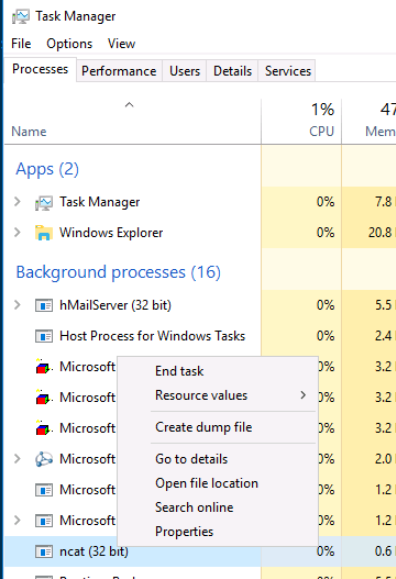Expand the Windows Explorer row

point(17,232)
